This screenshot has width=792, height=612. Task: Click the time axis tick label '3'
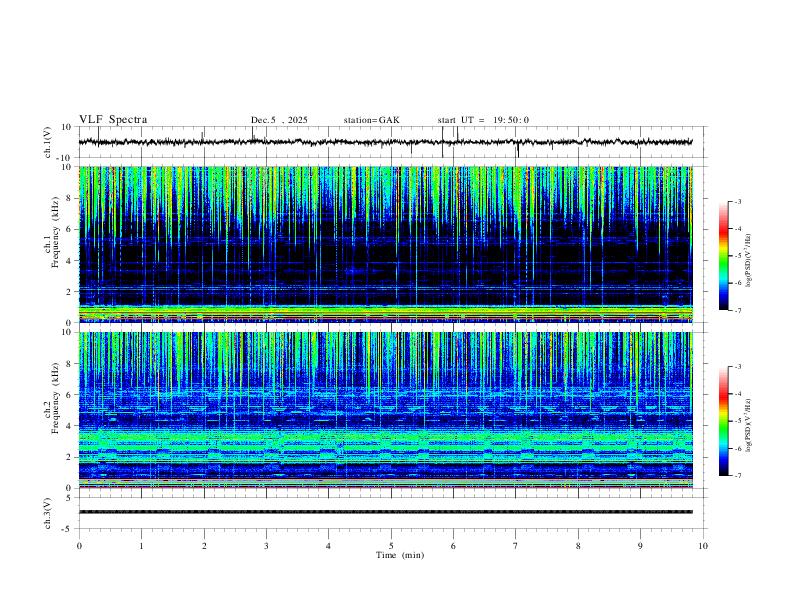(266, 546)
